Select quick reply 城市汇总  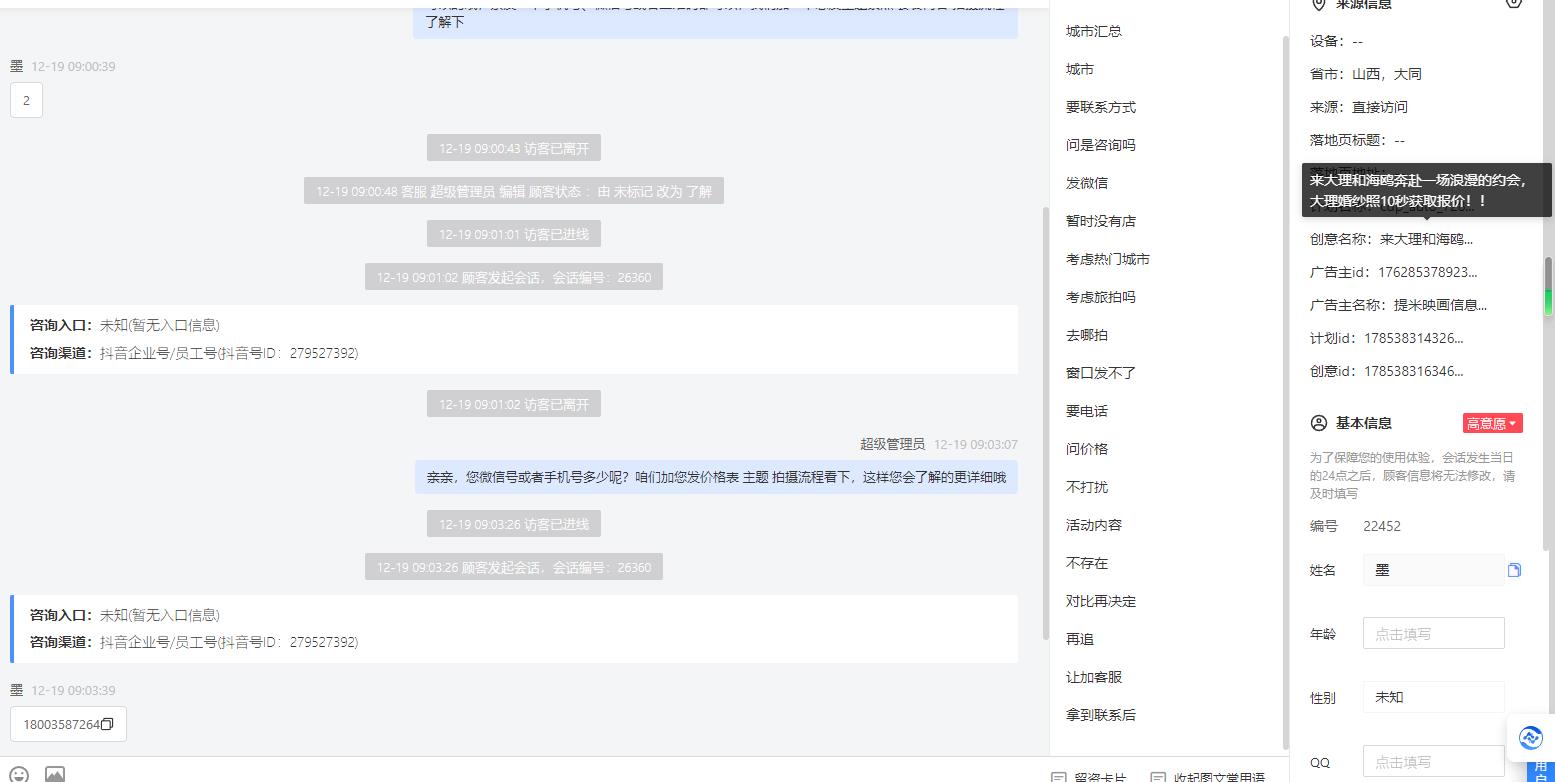click(1094, 31)
